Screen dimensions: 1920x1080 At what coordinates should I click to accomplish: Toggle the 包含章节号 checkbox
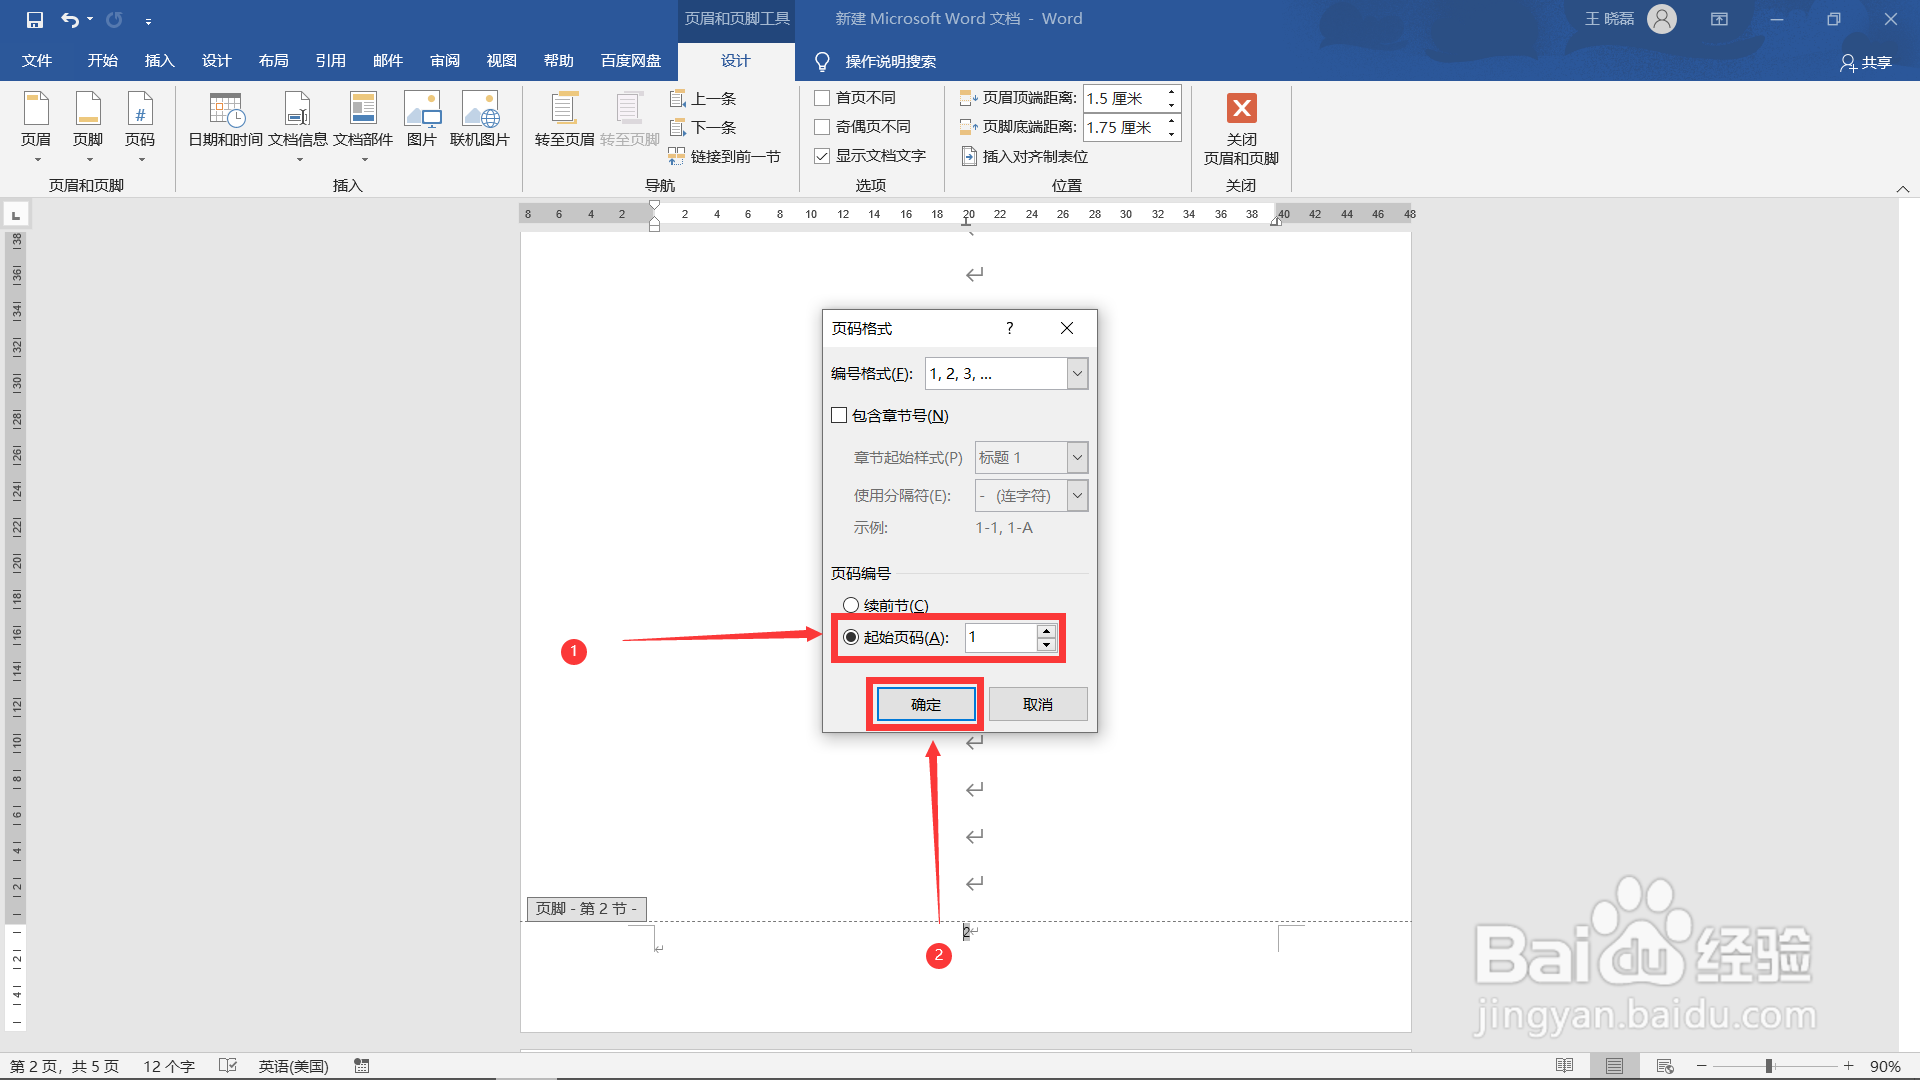[x=840, y=415]
